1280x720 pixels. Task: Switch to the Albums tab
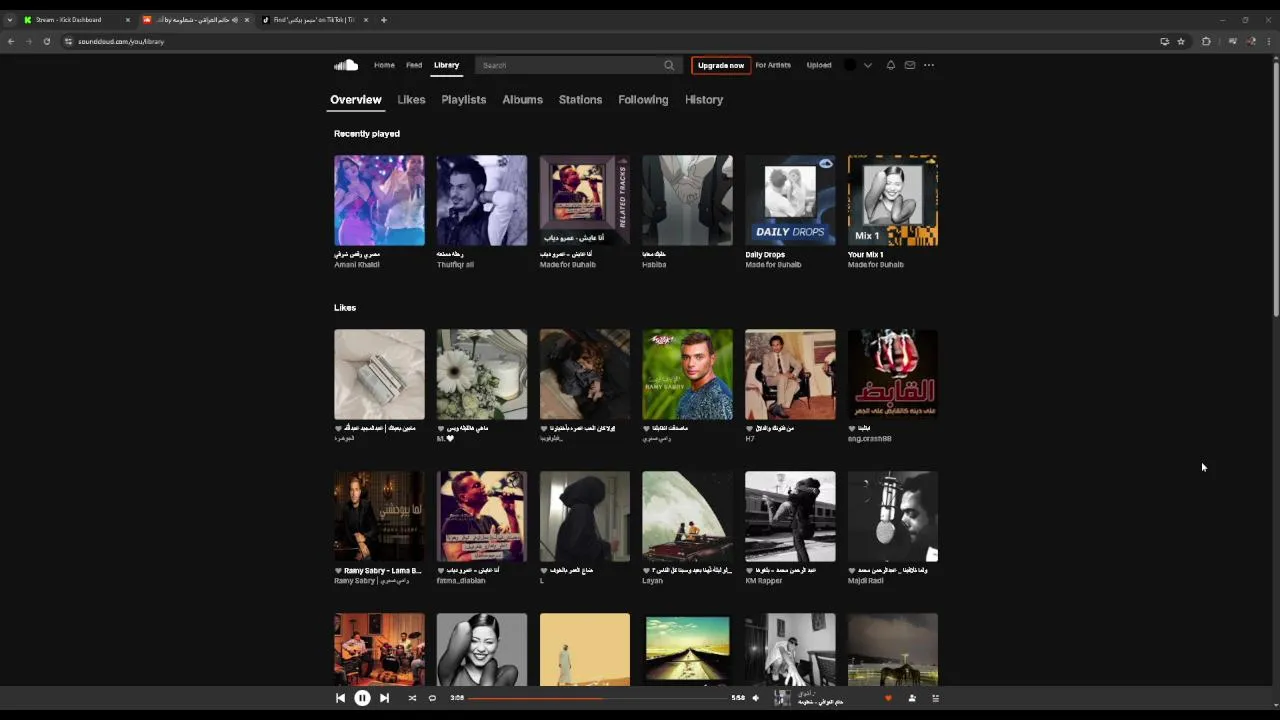(x=522, y=99)
